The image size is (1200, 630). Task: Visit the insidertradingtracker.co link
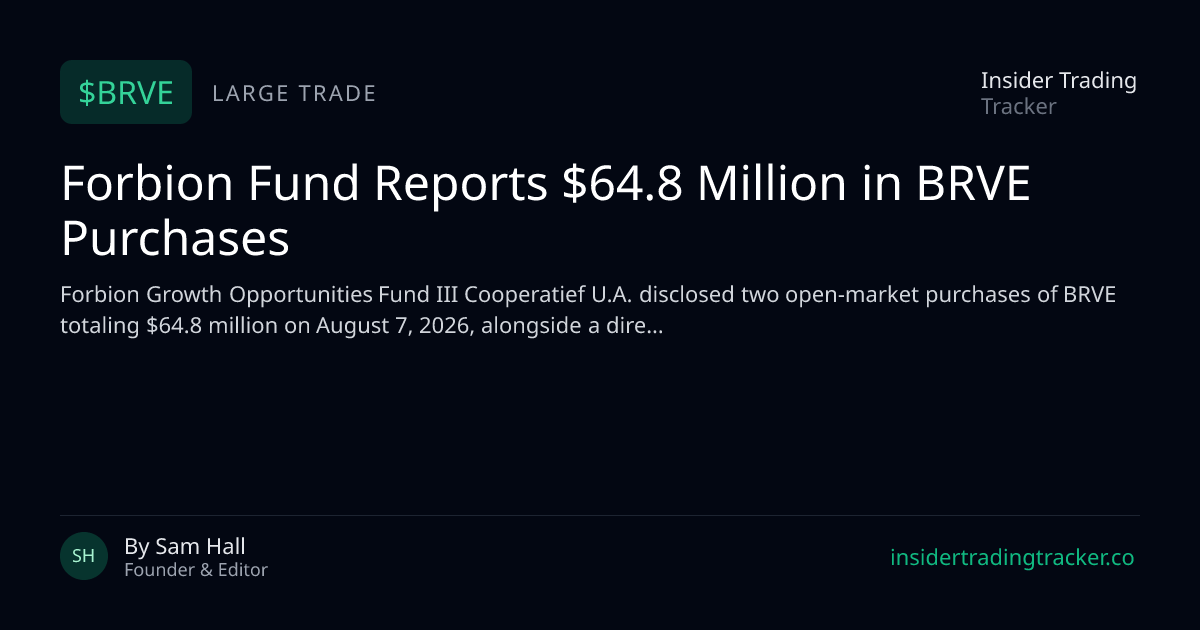[1012, 558]
